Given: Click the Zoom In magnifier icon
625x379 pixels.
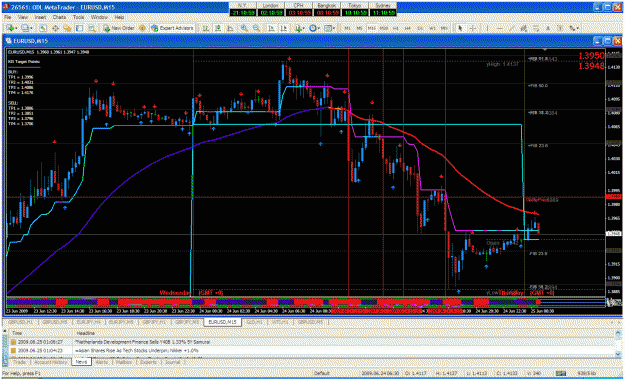Looking at the screenshot, I should [x=244, y=28].
